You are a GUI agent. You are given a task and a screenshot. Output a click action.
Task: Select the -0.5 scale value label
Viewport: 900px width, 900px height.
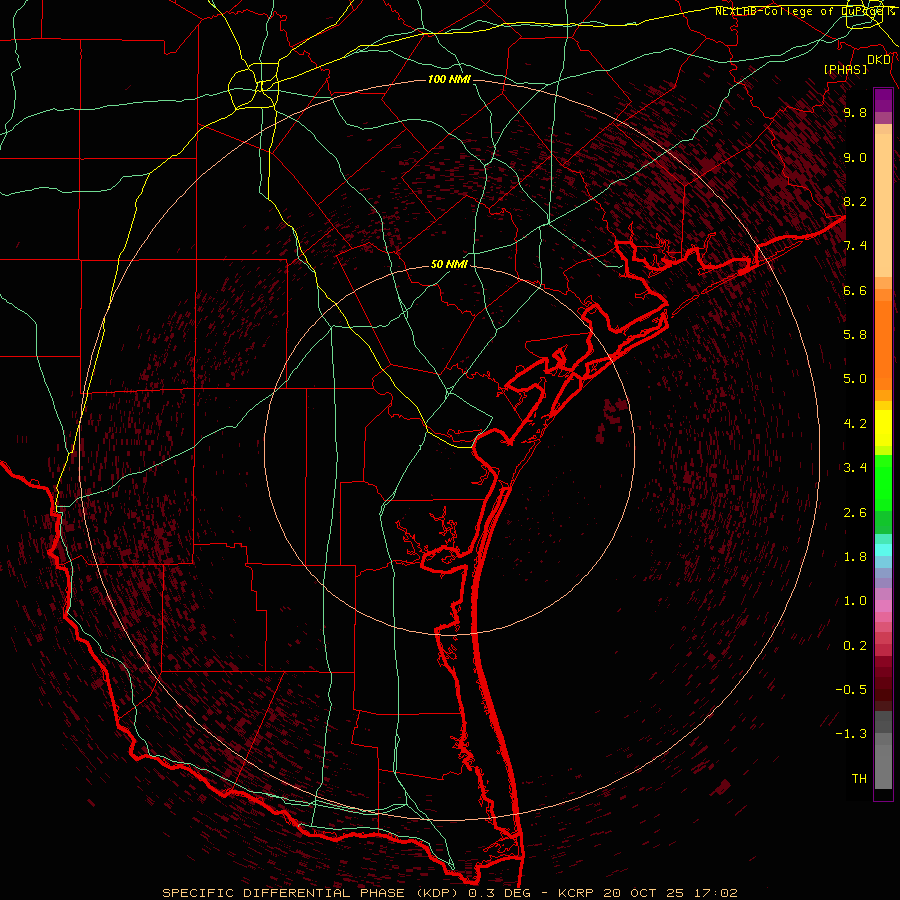coord(851,690)
